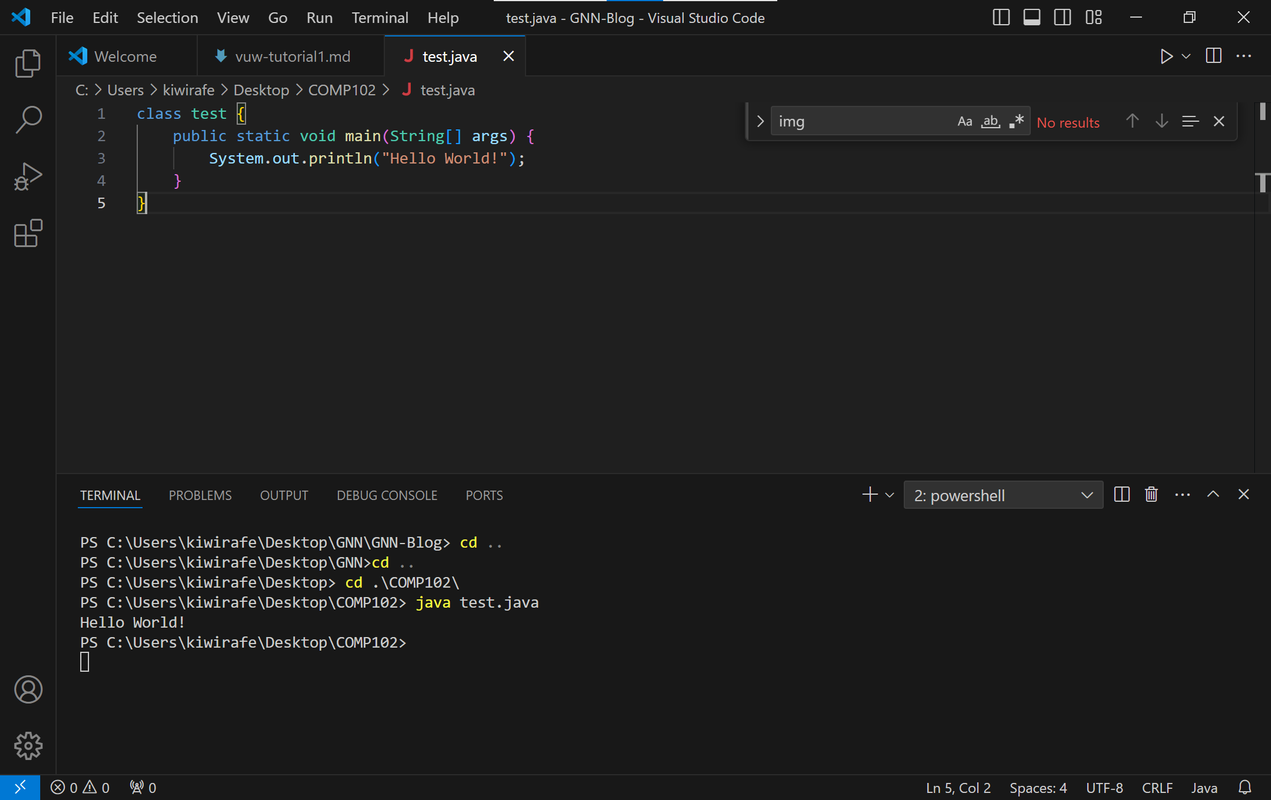This screenshot has height=800, width=1271.
Task: Open notifications bell in status bar
Action: tap(1244, 788)
